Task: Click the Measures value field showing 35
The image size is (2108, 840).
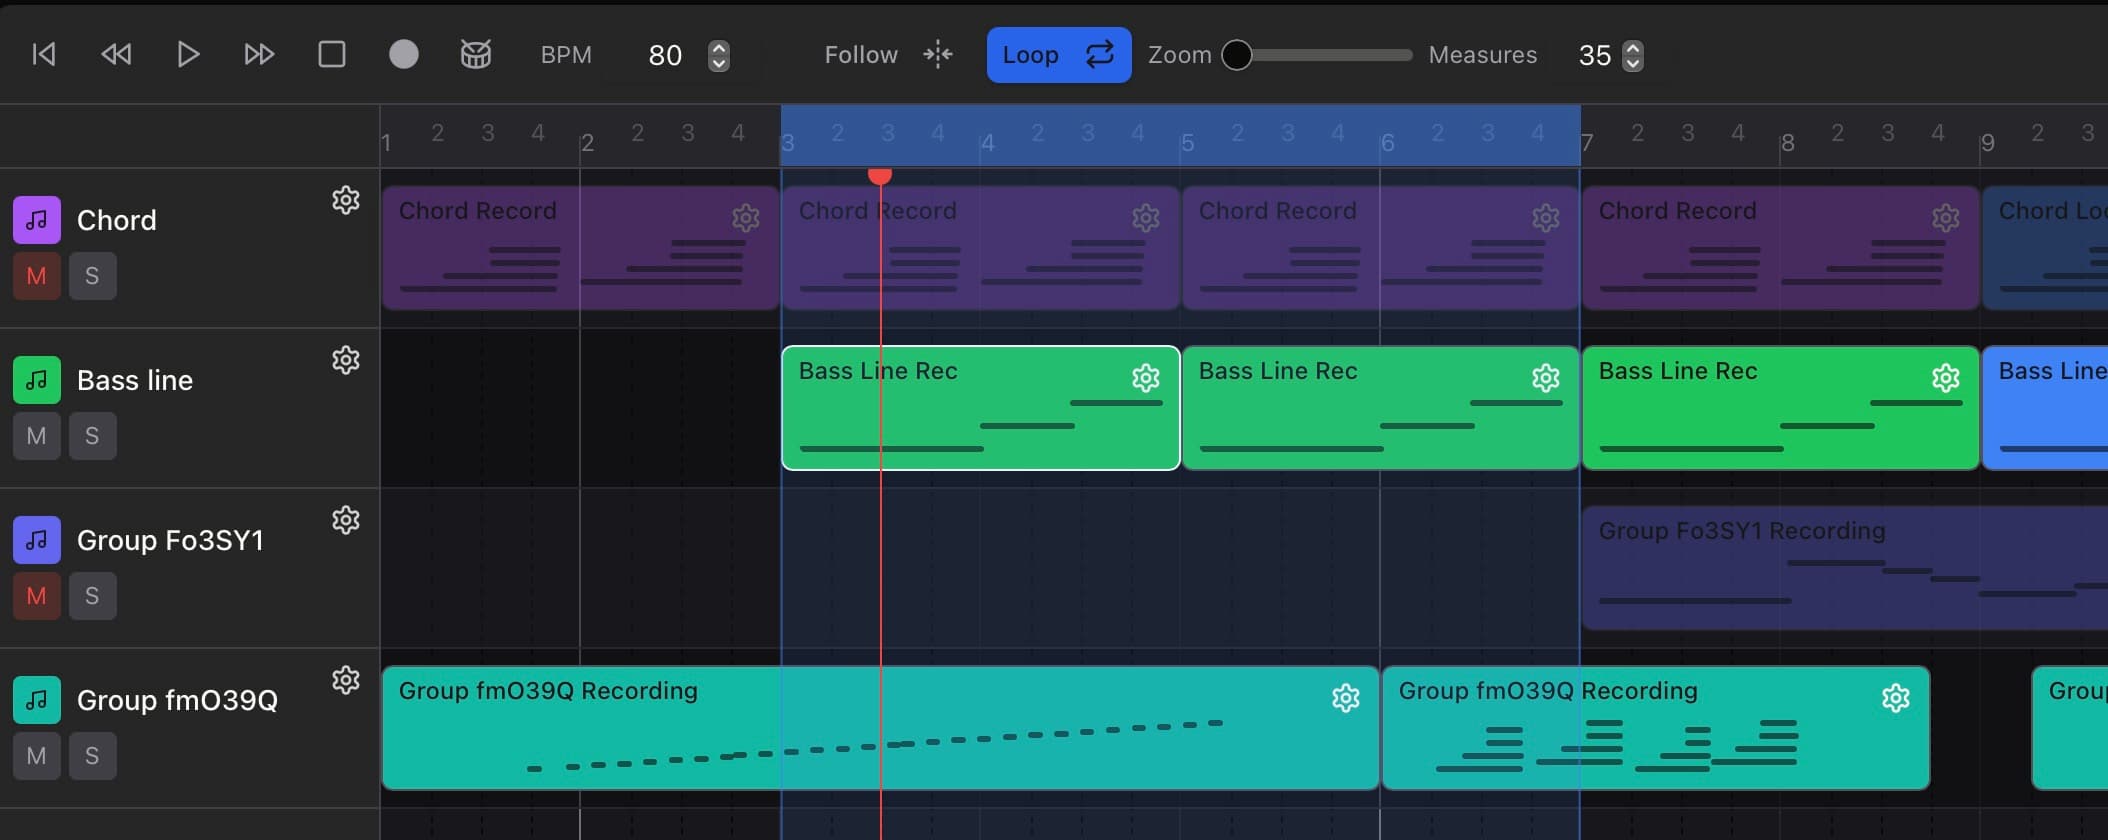Action: click(x=1594, y=55)
